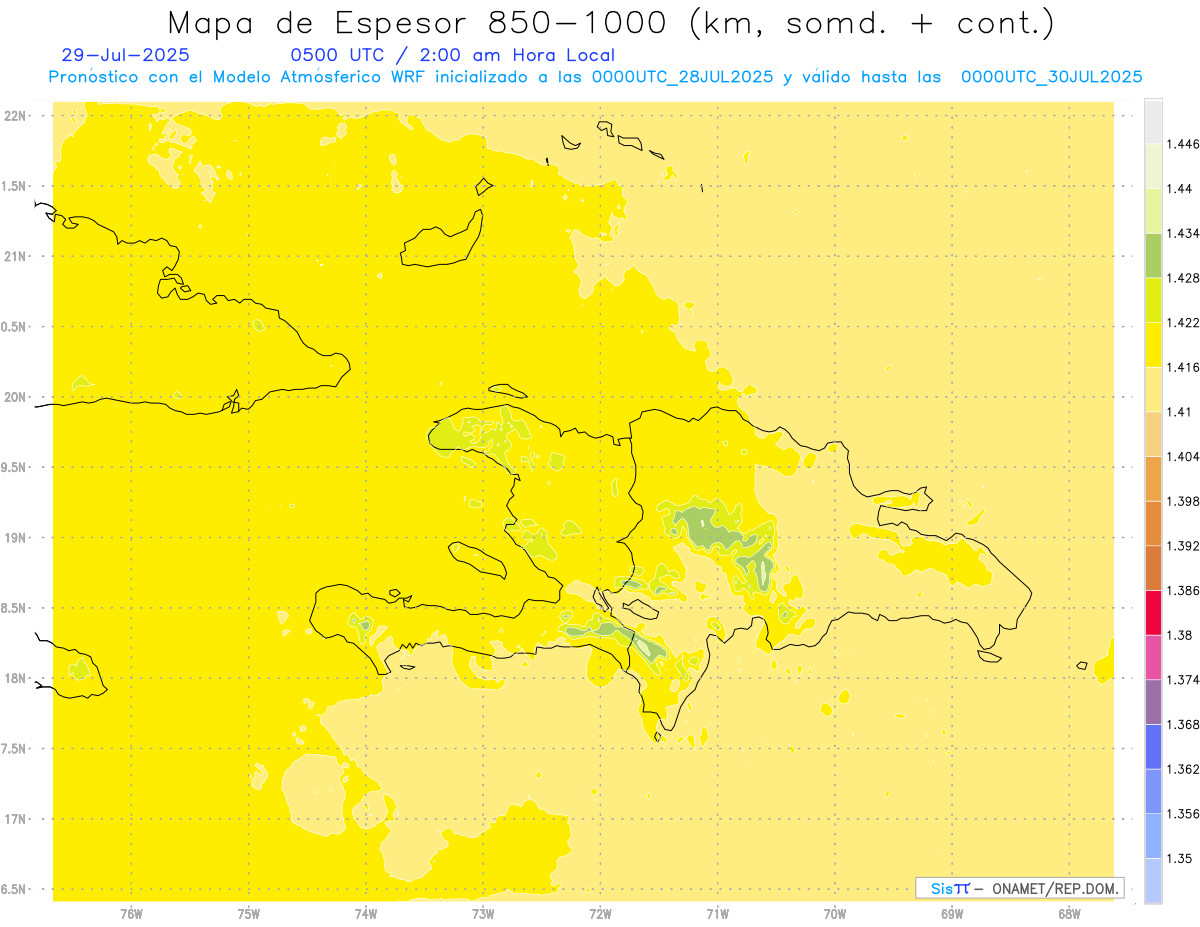This screenshot has height=927, width=1200.
Task: Pick the bright yellow swatch between 1.416 and 1.422
Action: click(1153, 345)
